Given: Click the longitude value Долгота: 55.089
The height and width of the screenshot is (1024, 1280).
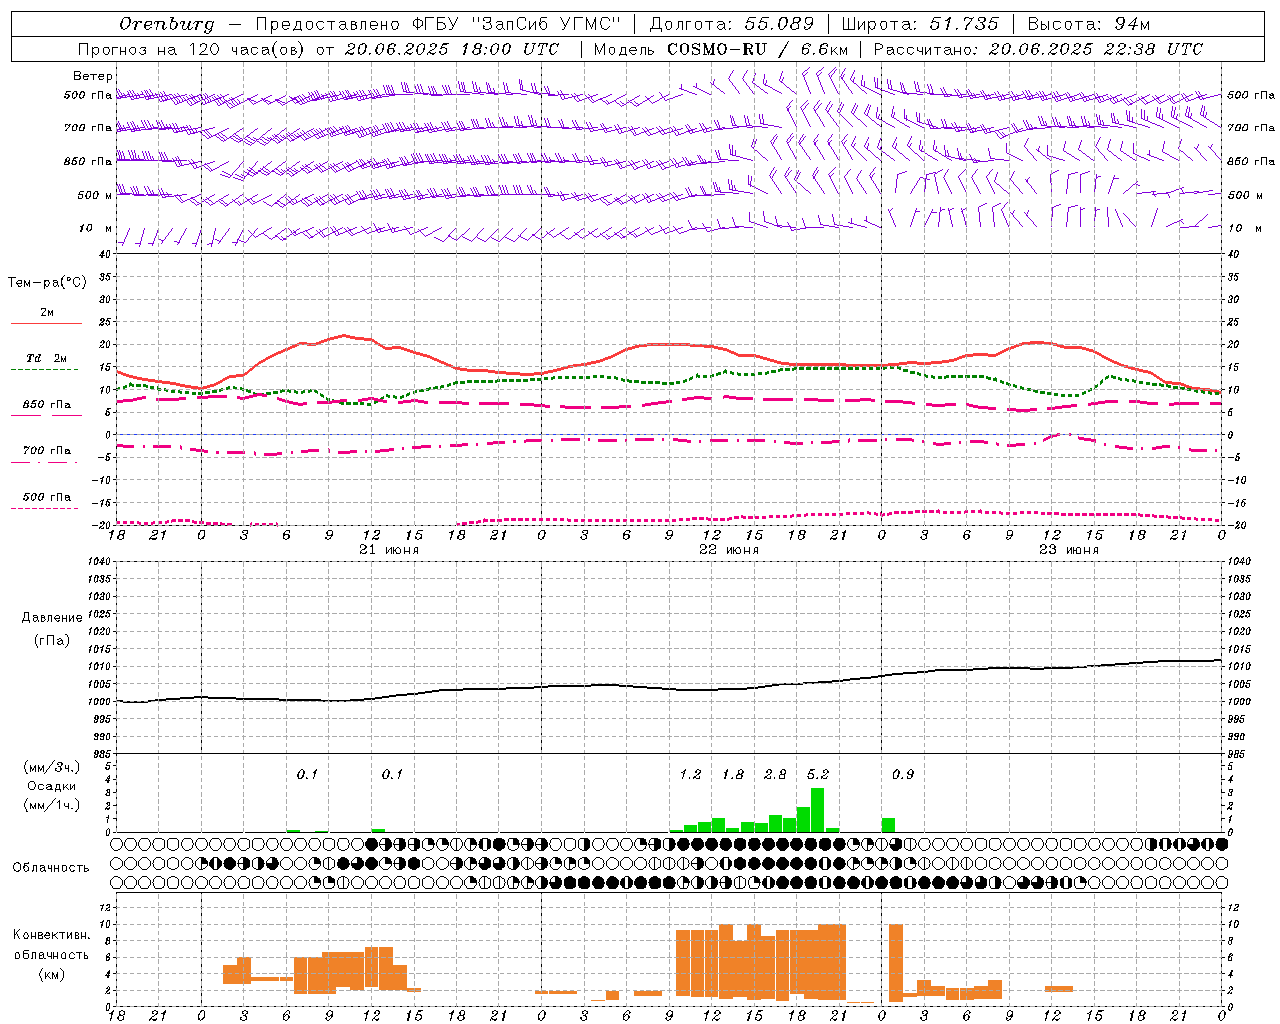Looking at the screenshot, I should tap(732, 24).
